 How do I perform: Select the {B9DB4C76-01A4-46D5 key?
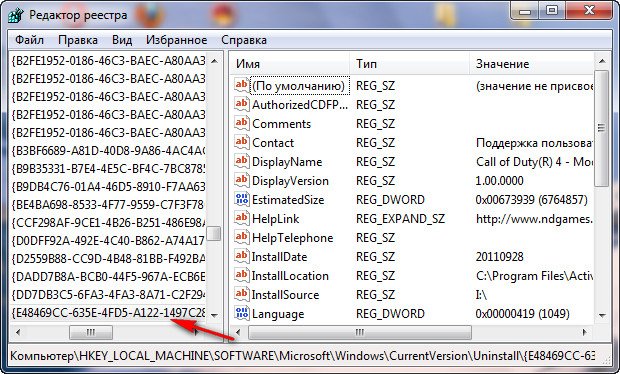coord(109,187)
